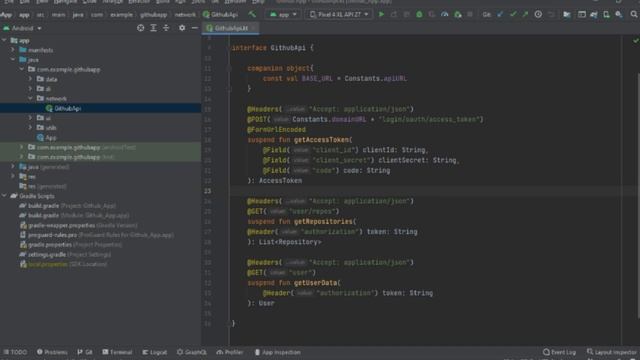Run the app with the green play icon

click(381, 14)
